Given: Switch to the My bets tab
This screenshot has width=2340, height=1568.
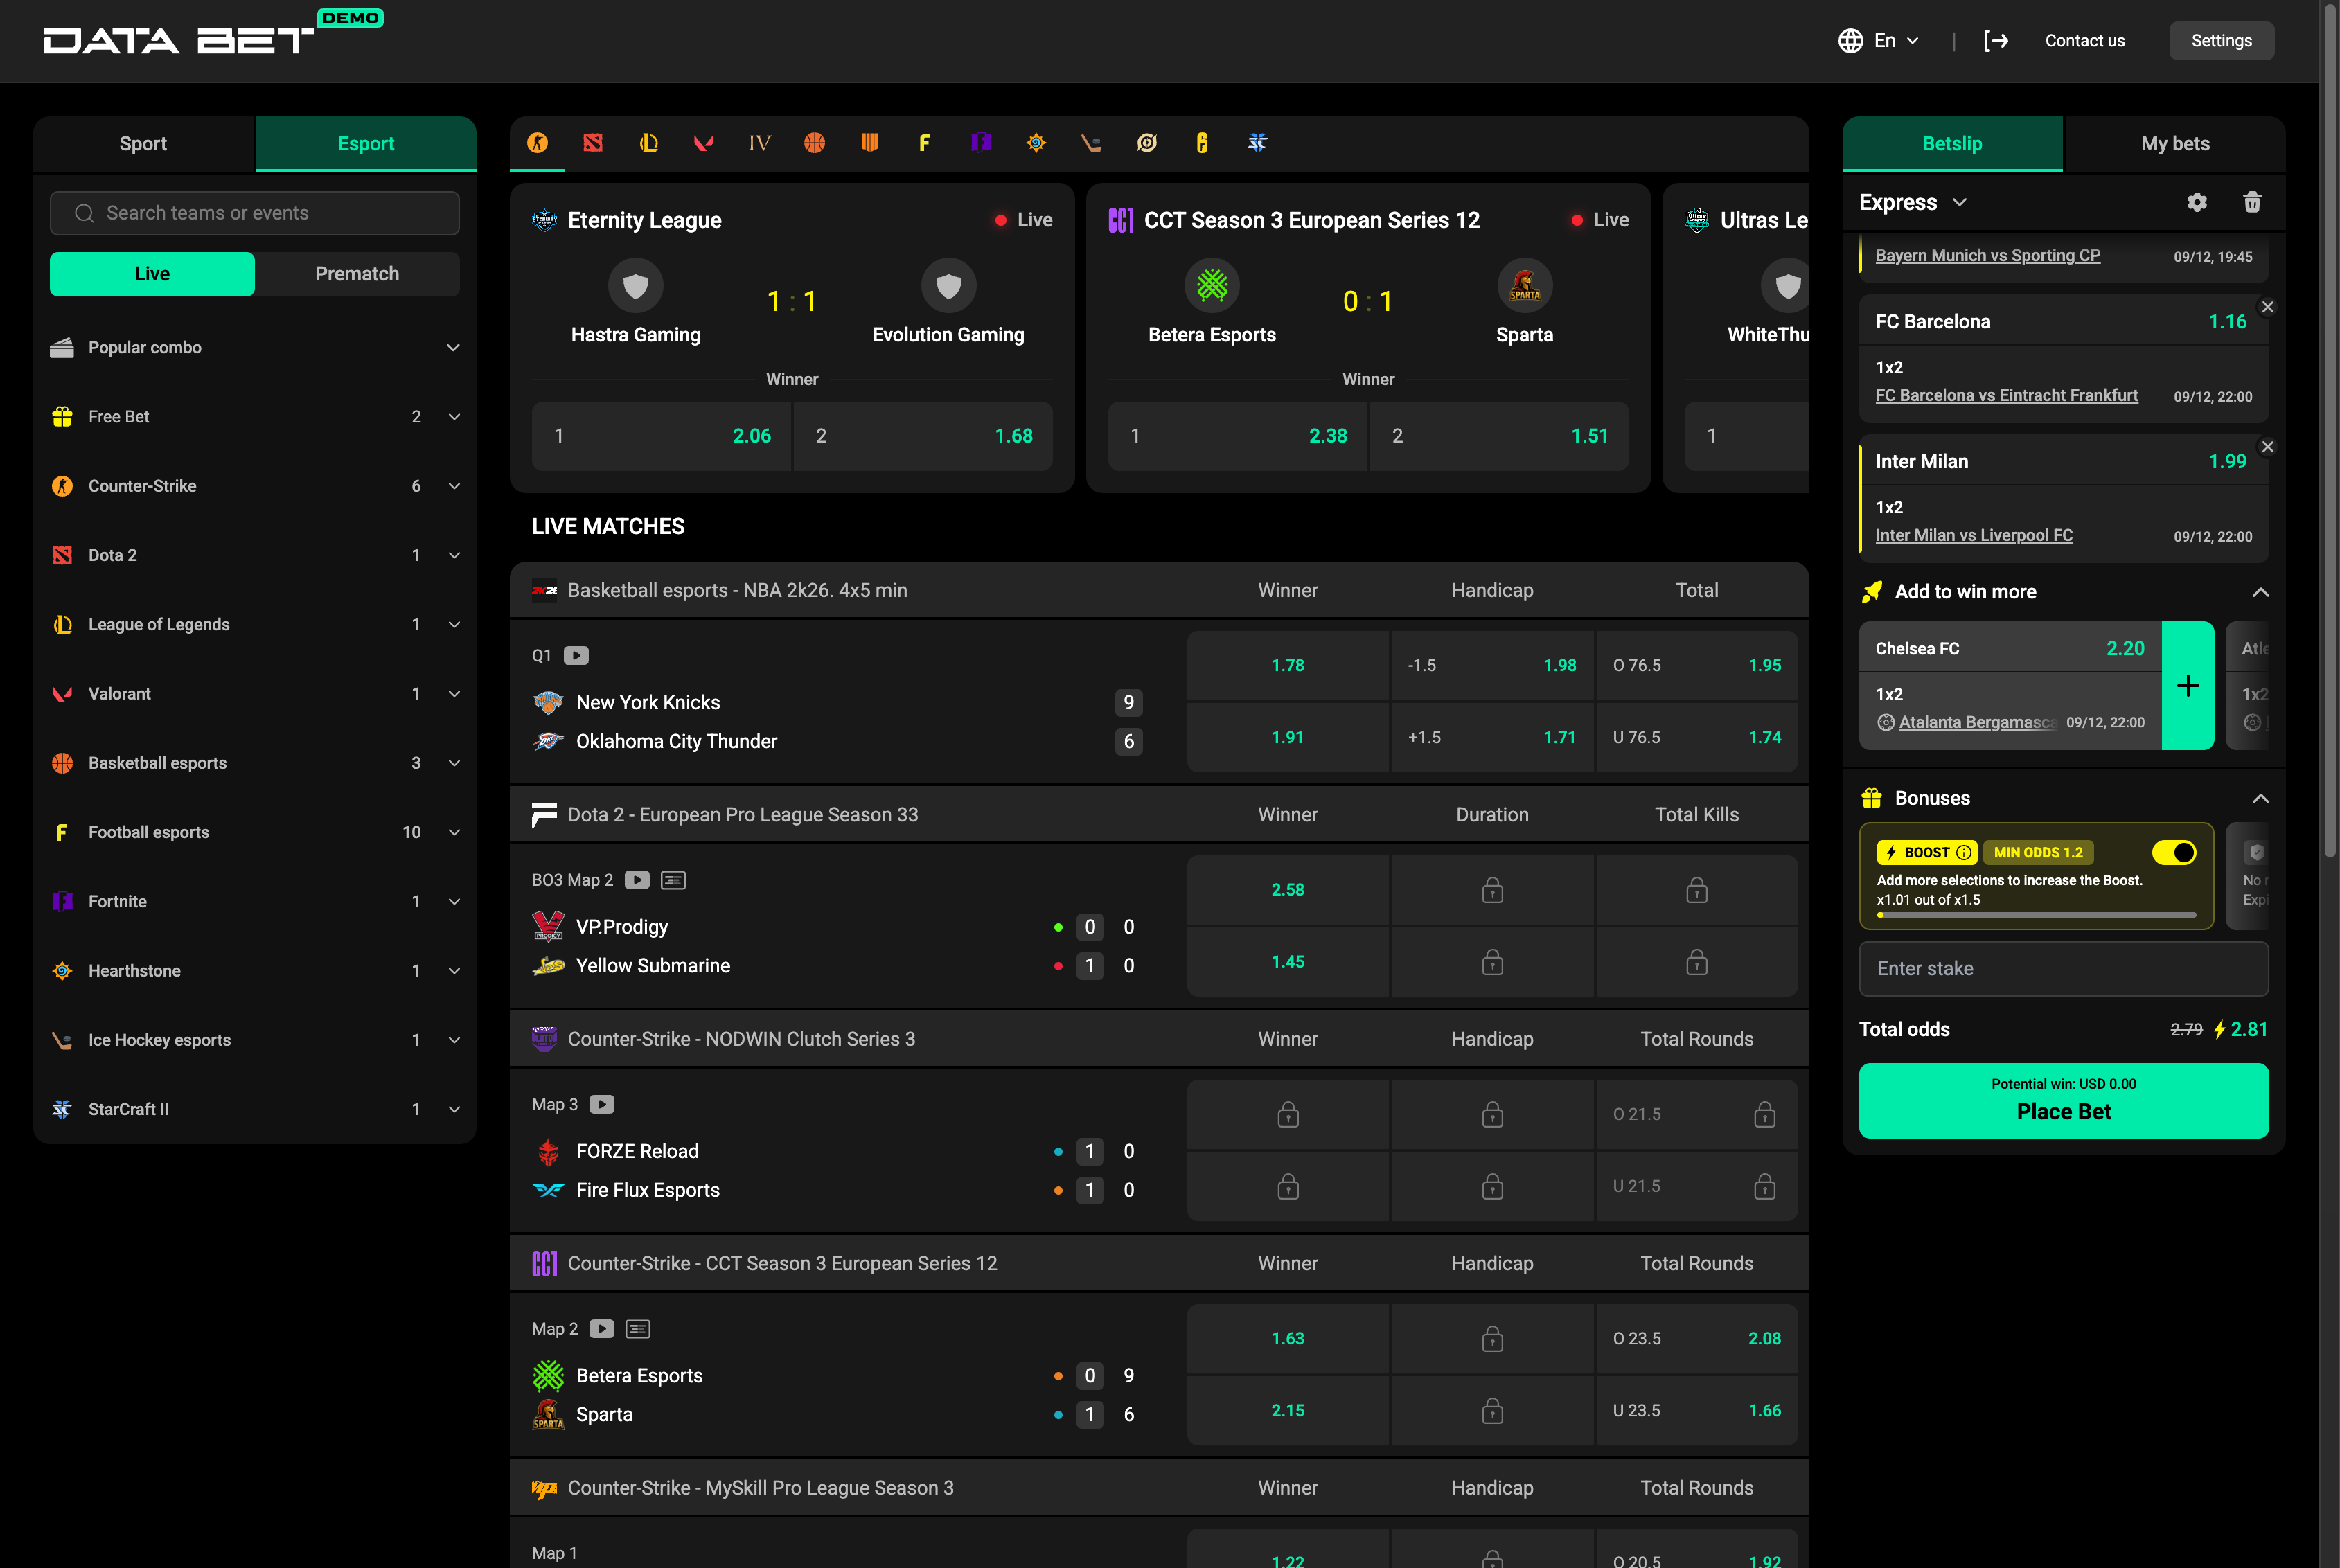Looking at the screenshot, I should [x=2174, y=144].
